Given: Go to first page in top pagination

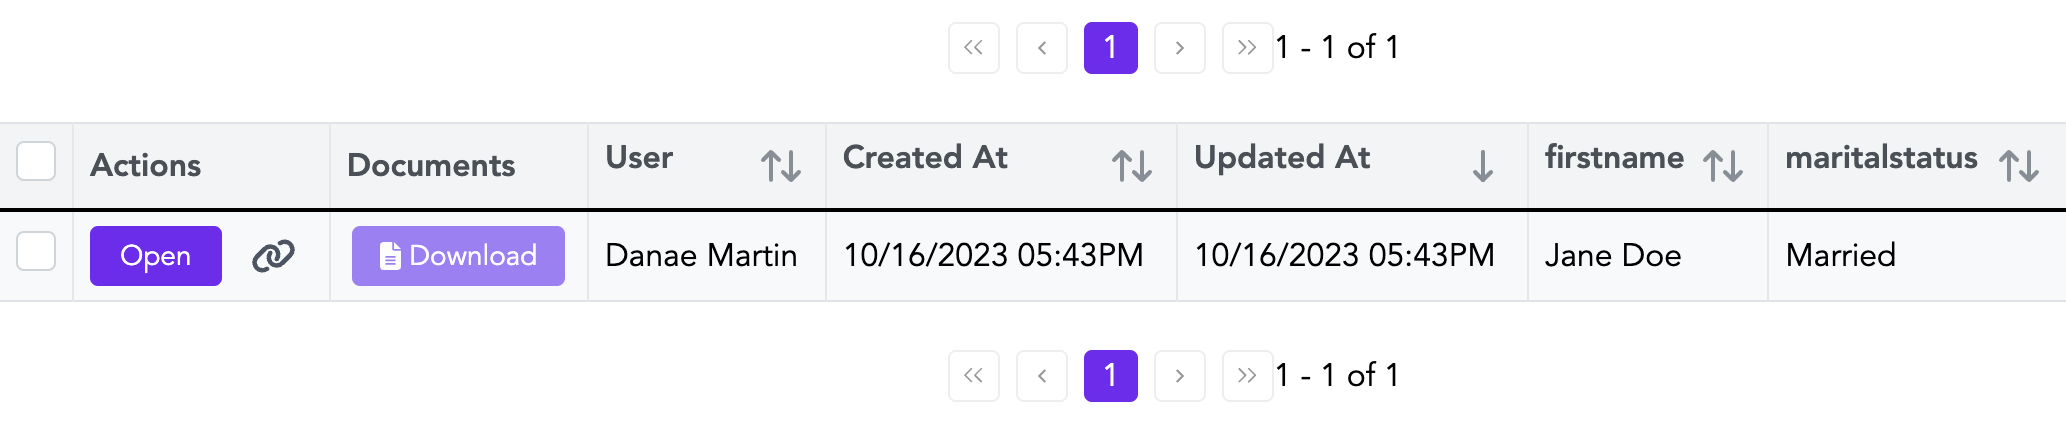Looking at the screenshot, I should [x=973, y=48].
